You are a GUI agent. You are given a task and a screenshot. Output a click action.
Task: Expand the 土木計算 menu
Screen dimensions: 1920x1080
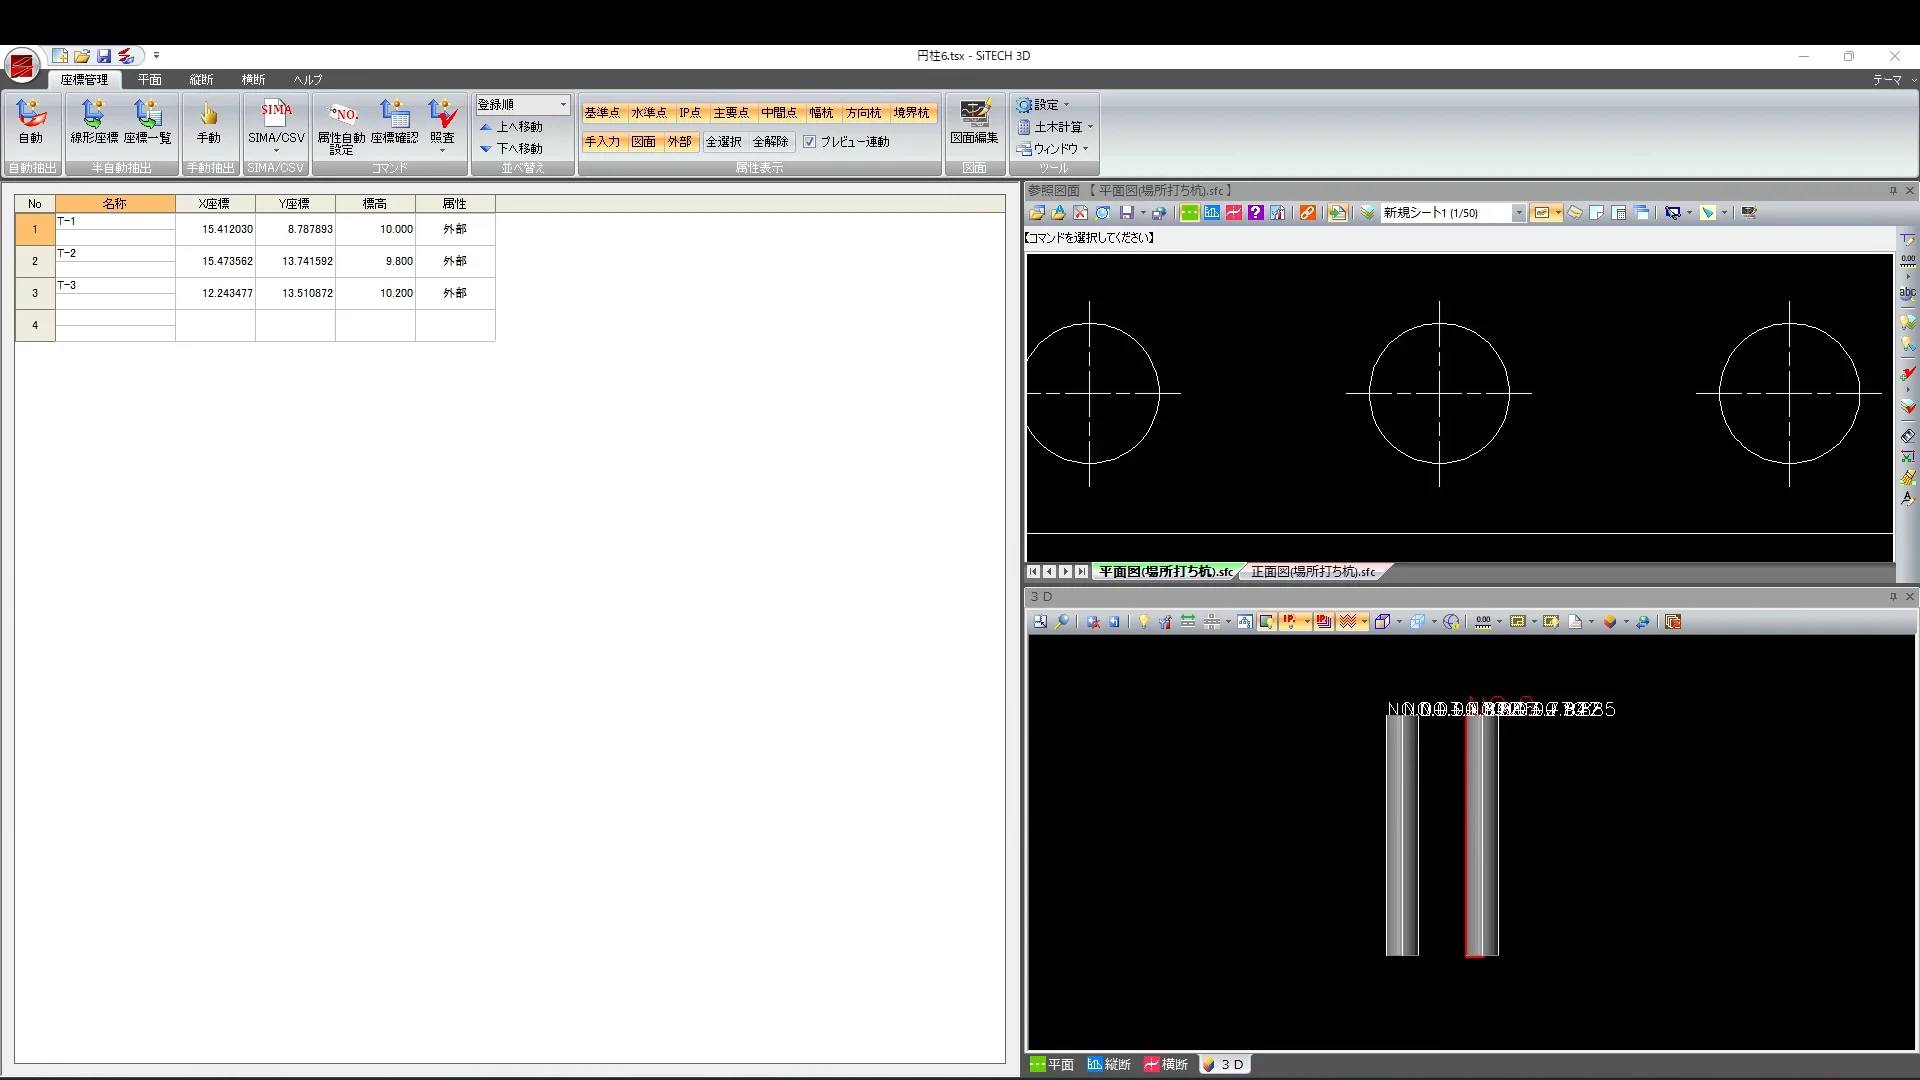coord(1056,127)
